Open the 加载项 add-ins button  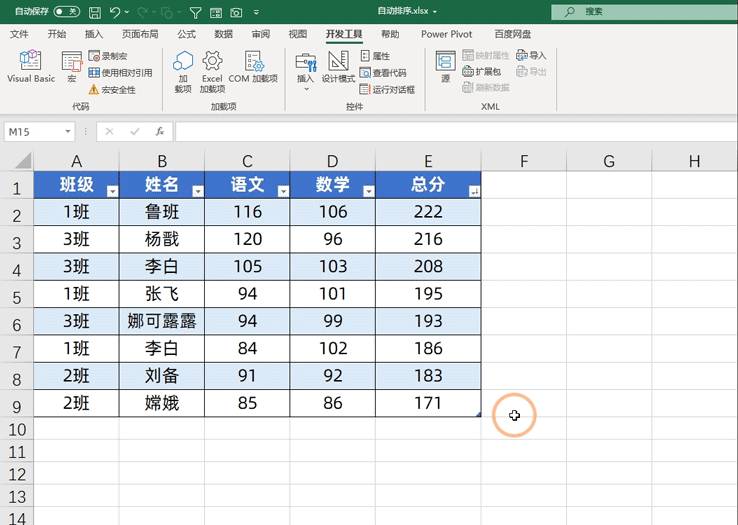(x=183, y=72)
